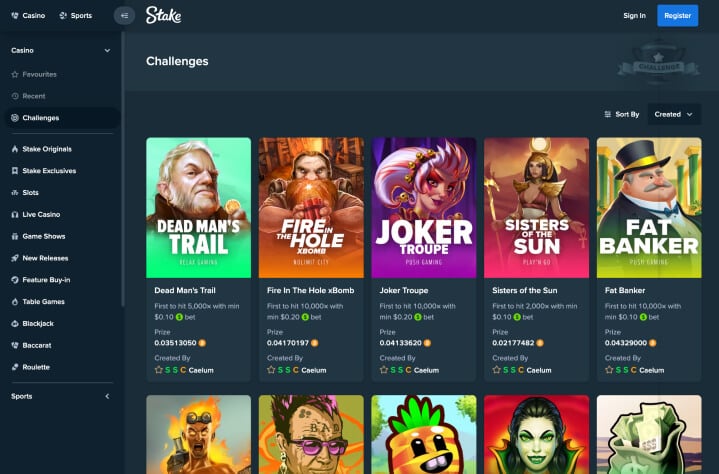The width and height of the screenshot is (719, 474).
Task: Click the Register button
Action: pyautogui.click(x=677, y=16)
